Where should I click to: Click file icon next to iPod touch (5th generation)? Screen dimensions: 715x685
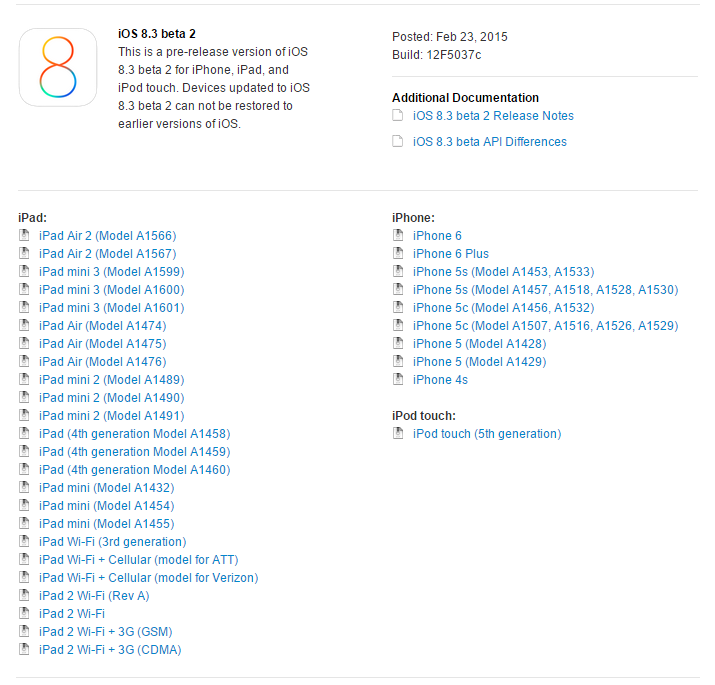click(398, 433)
